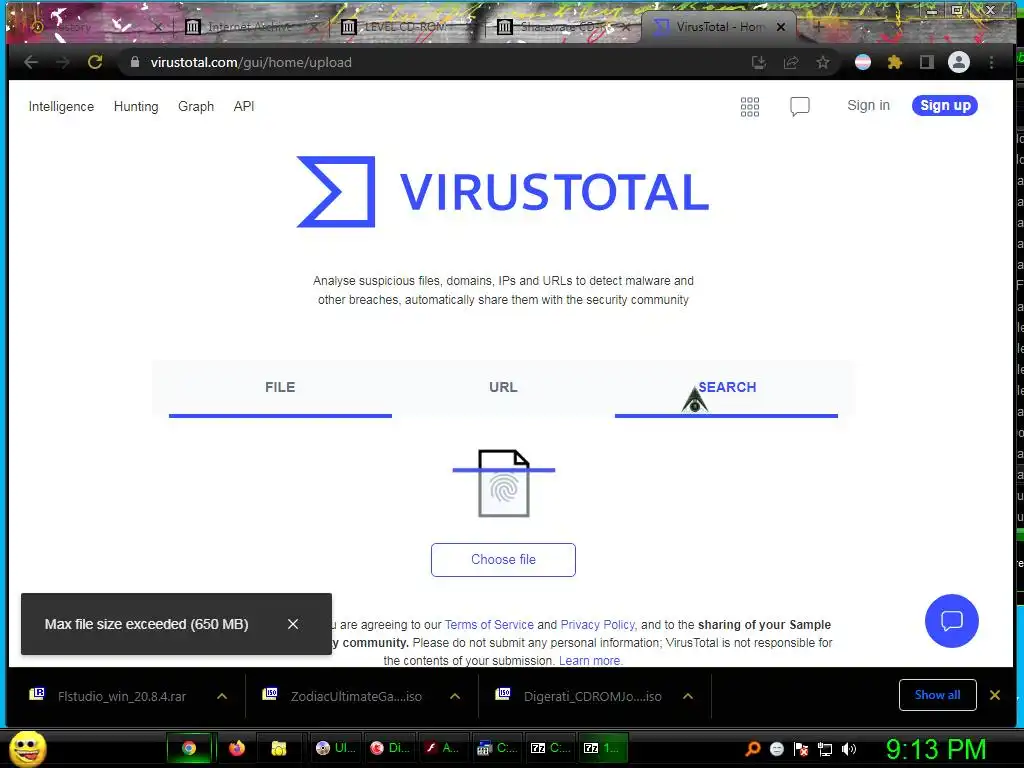The image size is (1024, 768).
Task: Open the API menu item
Action: click(244, 106)
